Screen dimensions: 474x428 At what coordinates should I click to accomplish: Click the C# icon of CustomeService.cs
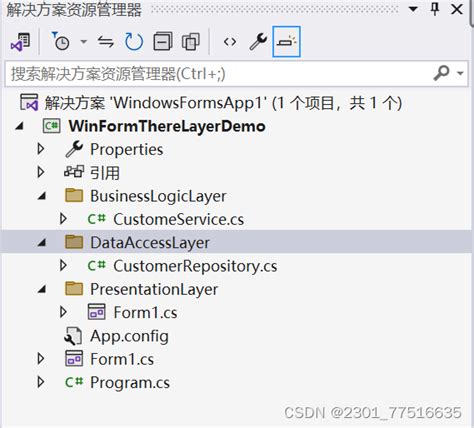click(97, 219)
